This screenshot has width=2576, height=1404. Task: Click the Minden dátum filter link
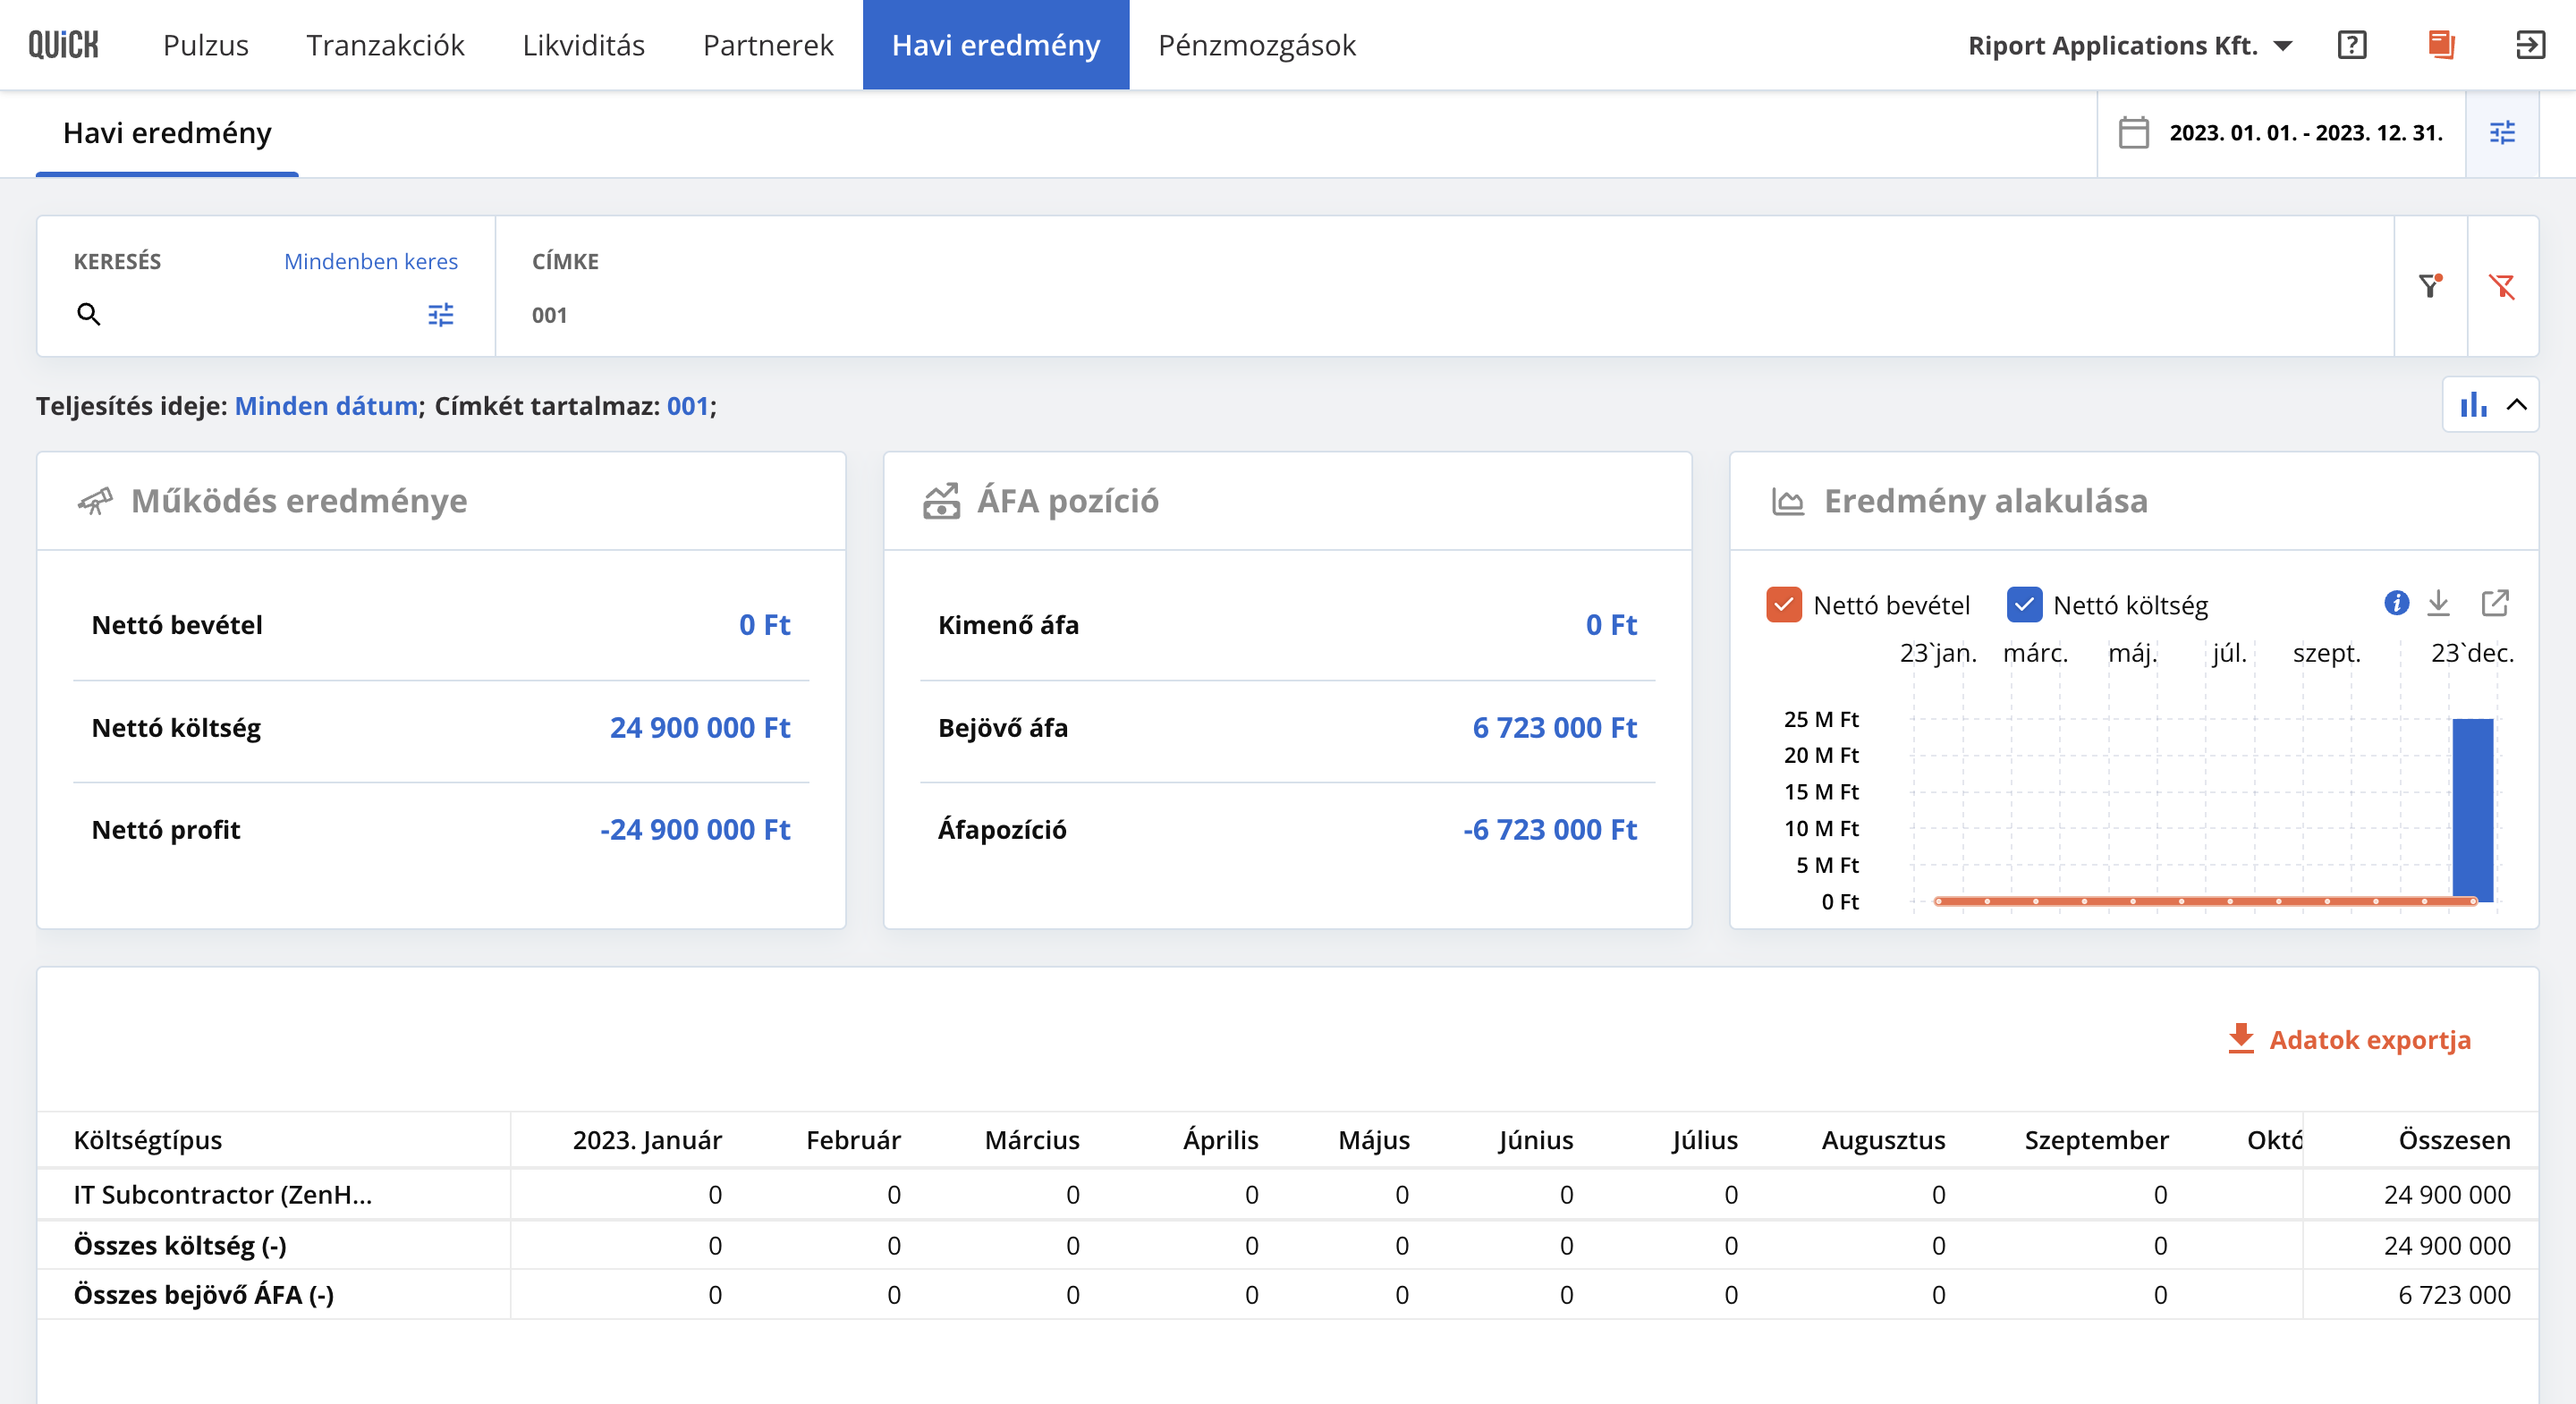click(326, 406)
